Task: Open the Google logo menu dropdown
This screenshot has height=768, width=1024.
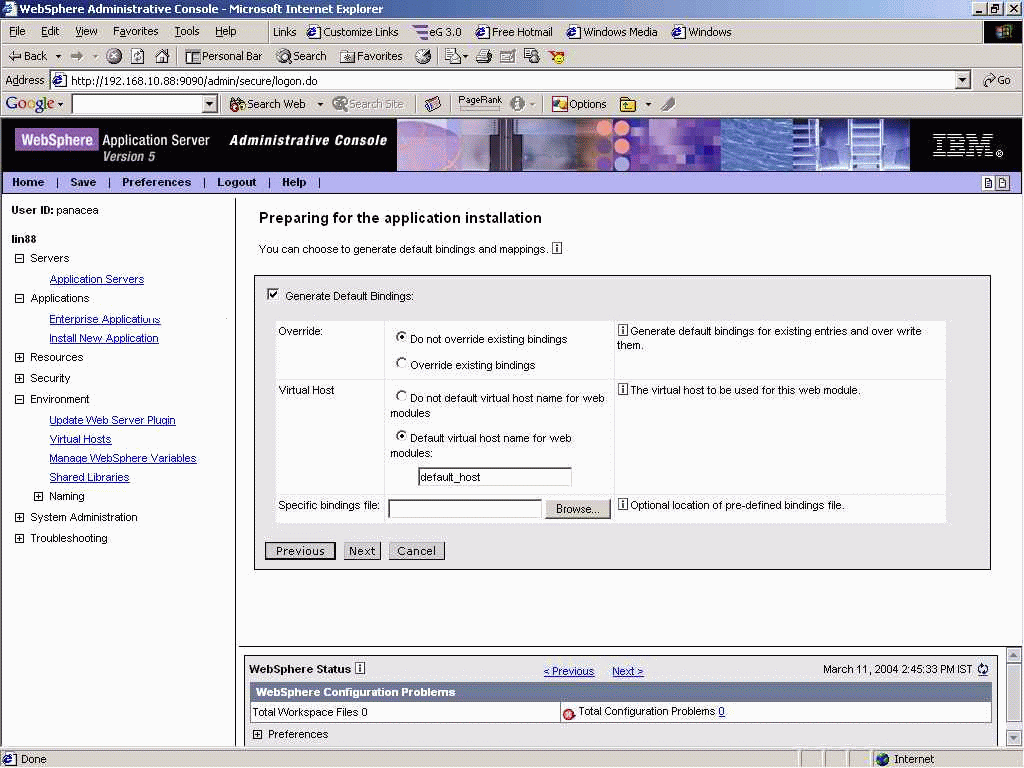Action: click(34, 104)
